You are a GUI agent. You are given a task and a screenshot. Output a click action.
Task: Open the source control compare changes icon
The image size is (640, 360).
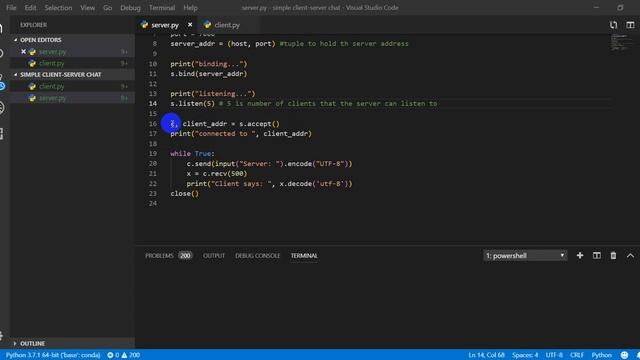click(613, 25)
